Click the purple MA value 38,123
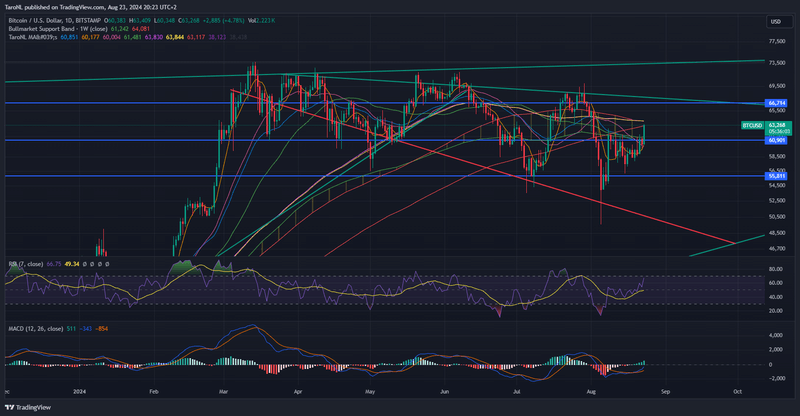 pyautogui.click(x=217, y=37)
